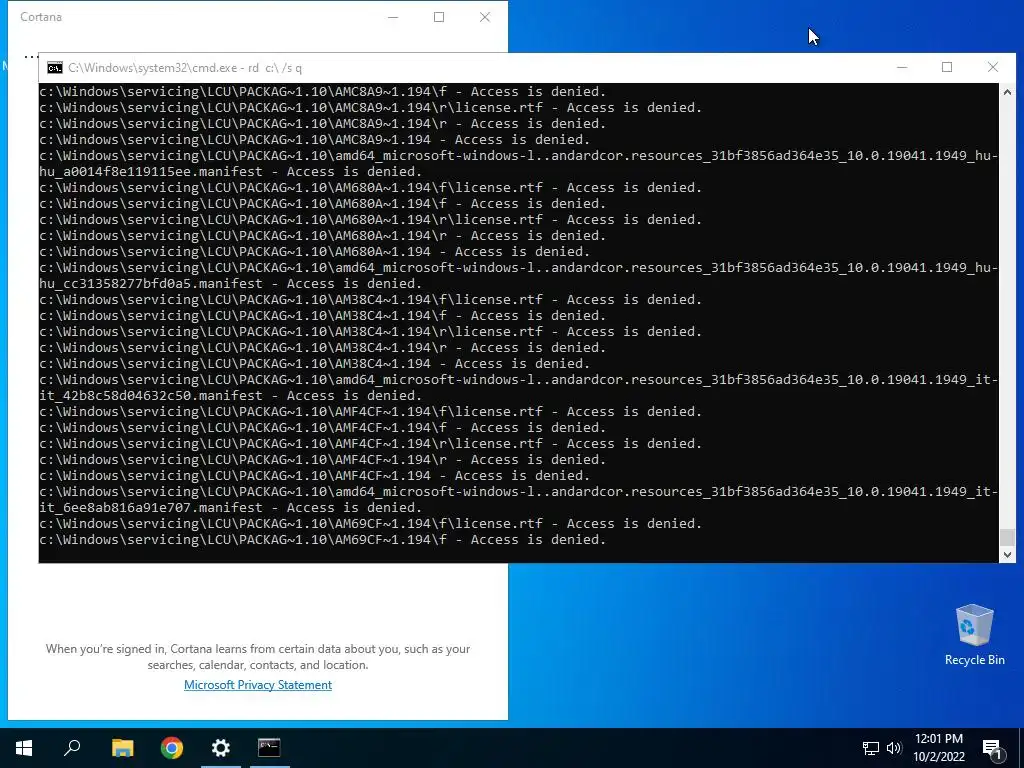Click the Cortana window title text
The height and width of the screenshot is (768, 1024).
(41, 17)
